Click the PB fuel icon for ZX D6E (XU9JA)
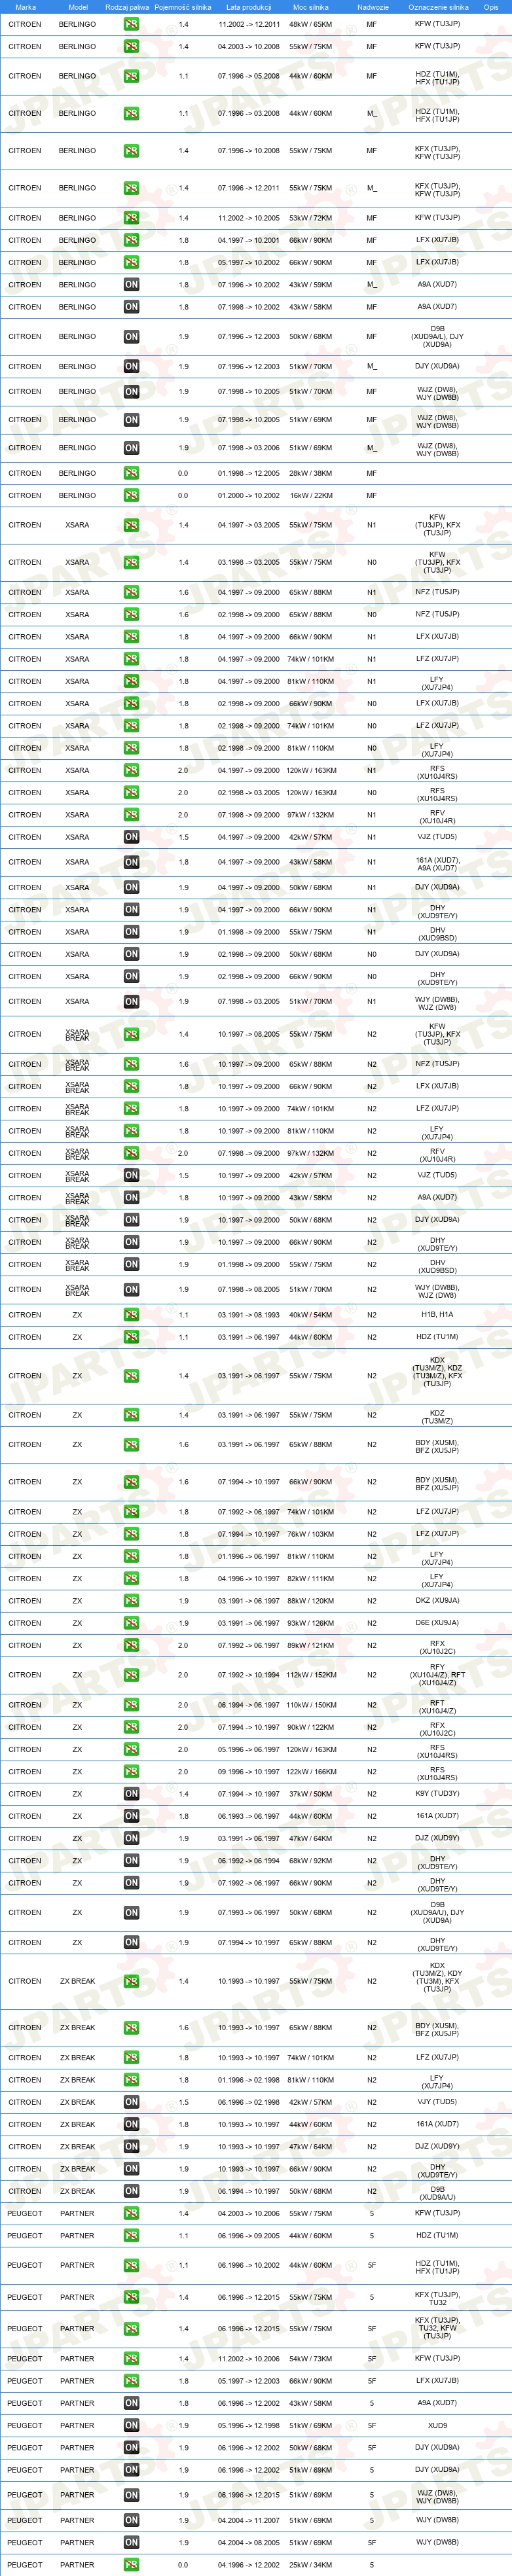The height and width of the screenshot is (2576, 512). pyautogui.click(x=131, y=1623)
